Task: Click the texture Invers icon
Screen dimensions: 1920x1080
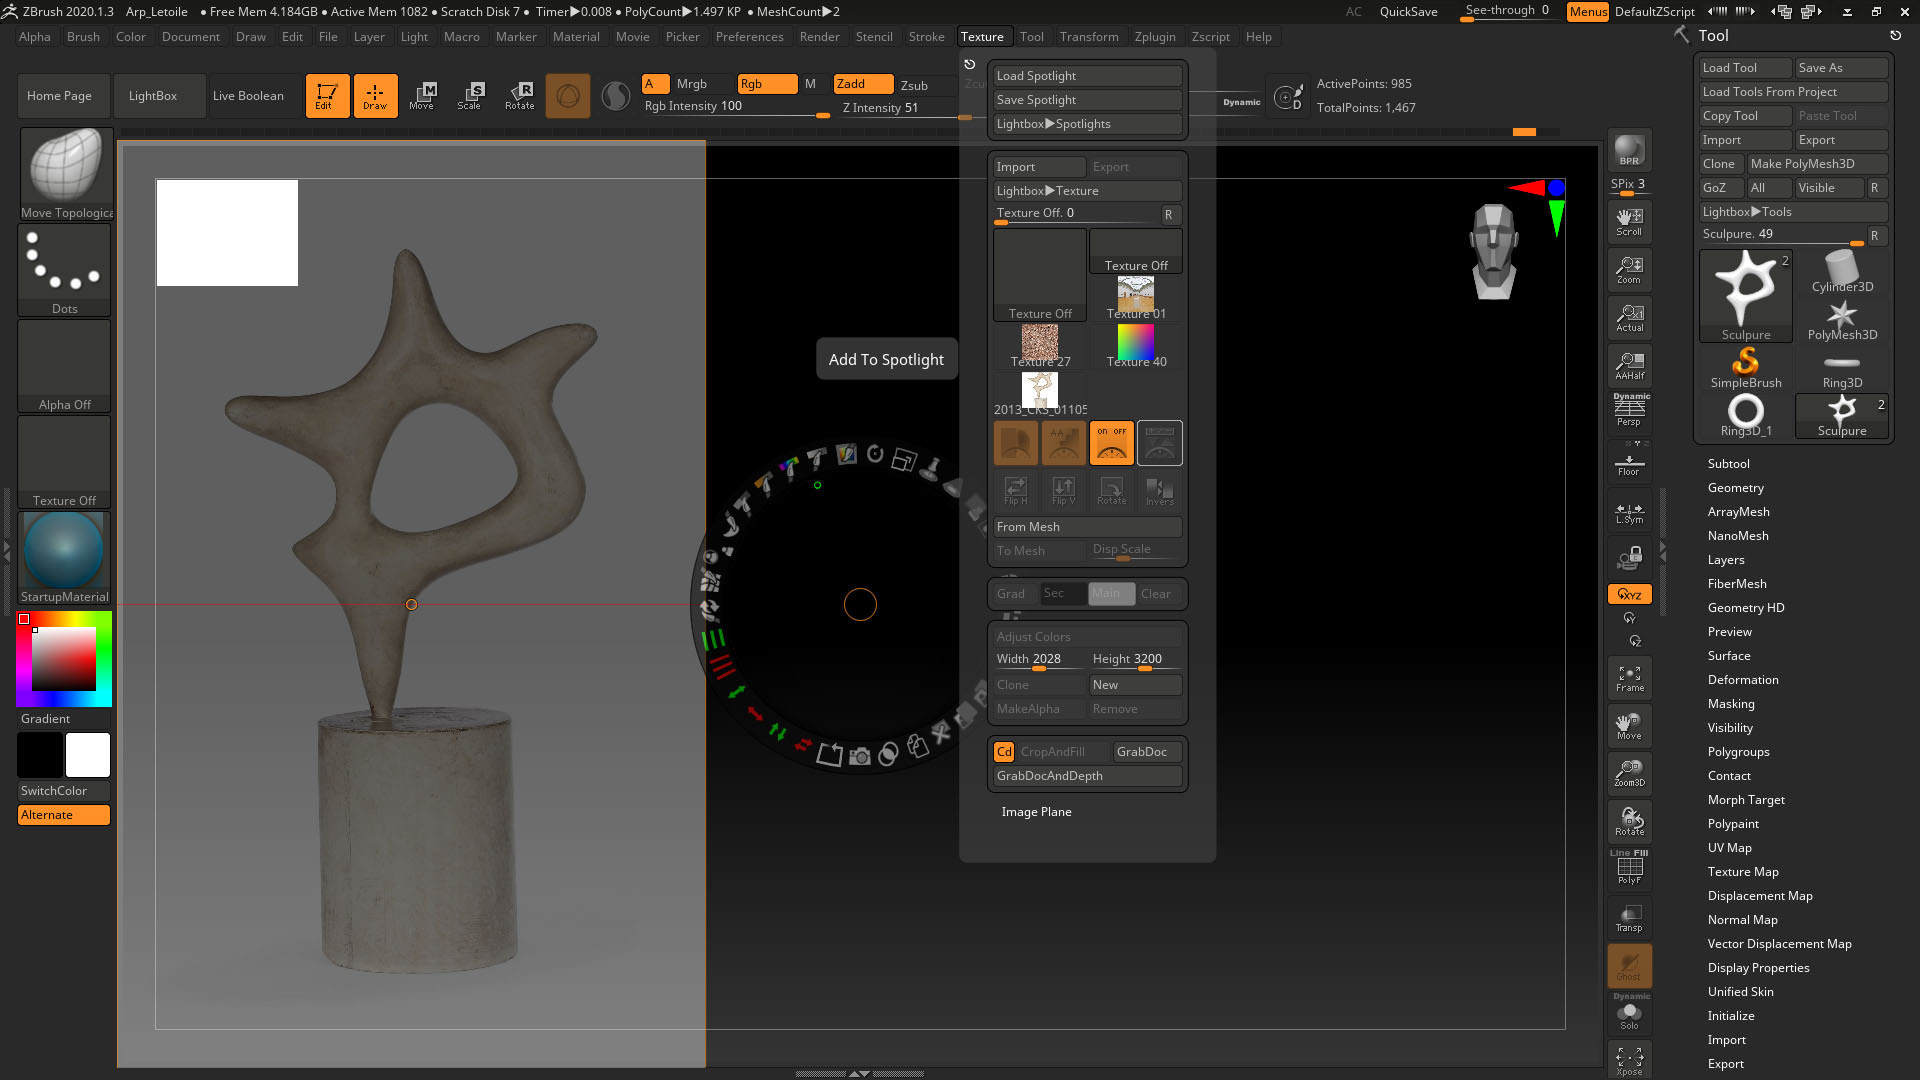Action: 1159,490
